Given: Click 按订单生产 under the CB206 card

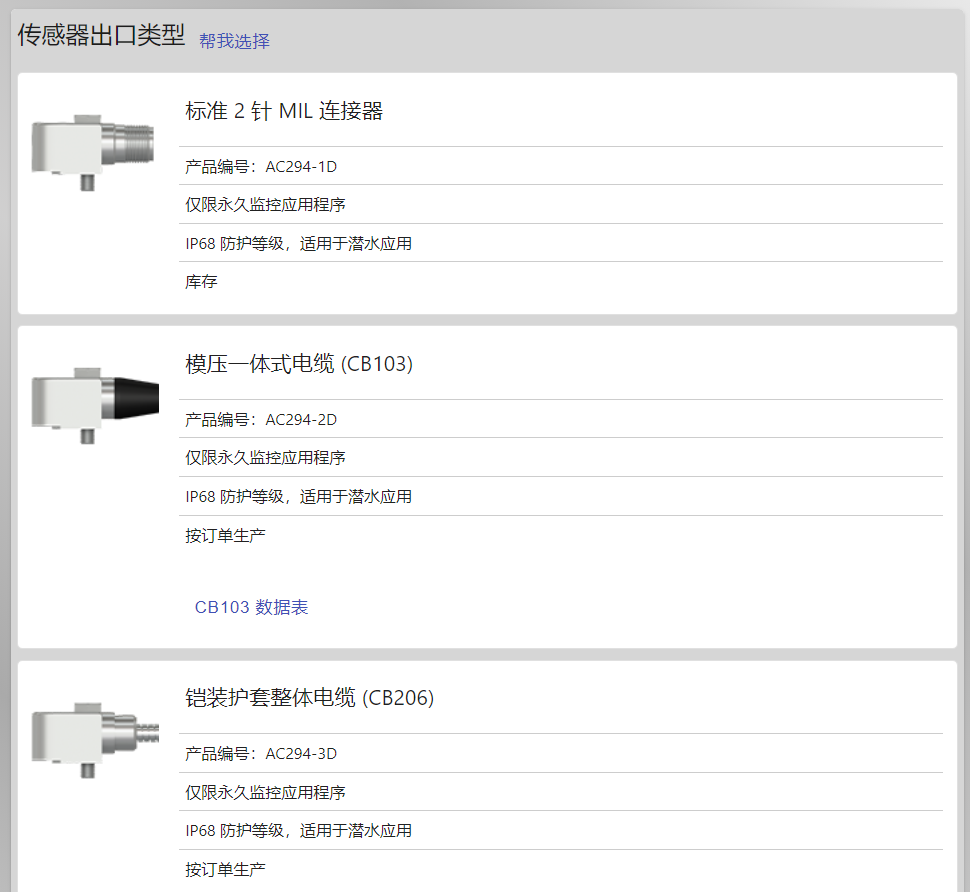Looking at the screenshot, I should pos(225,870).
